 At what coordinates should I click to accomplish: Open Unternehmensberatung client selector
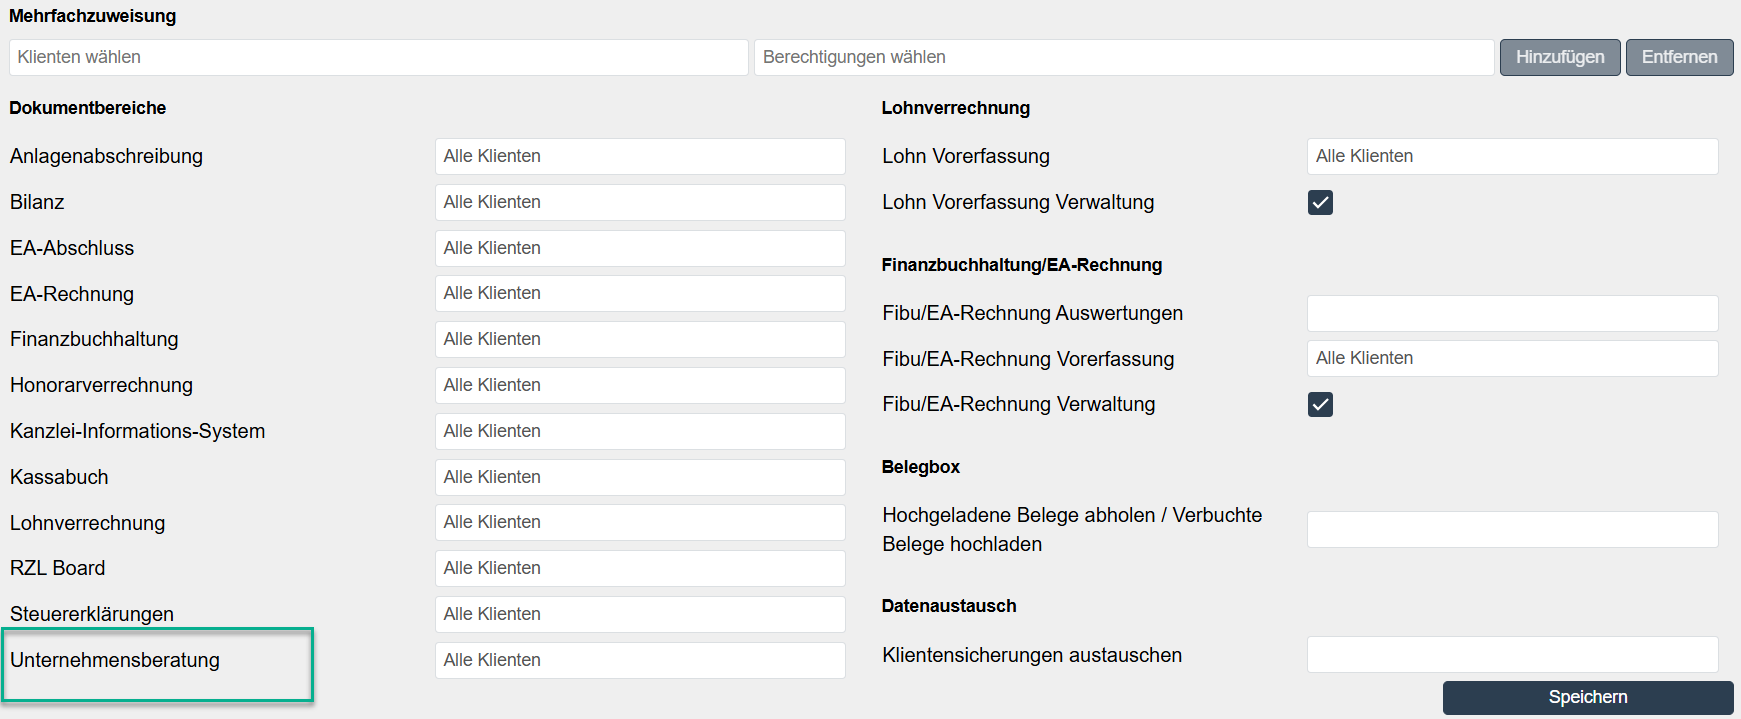(640, 661)
